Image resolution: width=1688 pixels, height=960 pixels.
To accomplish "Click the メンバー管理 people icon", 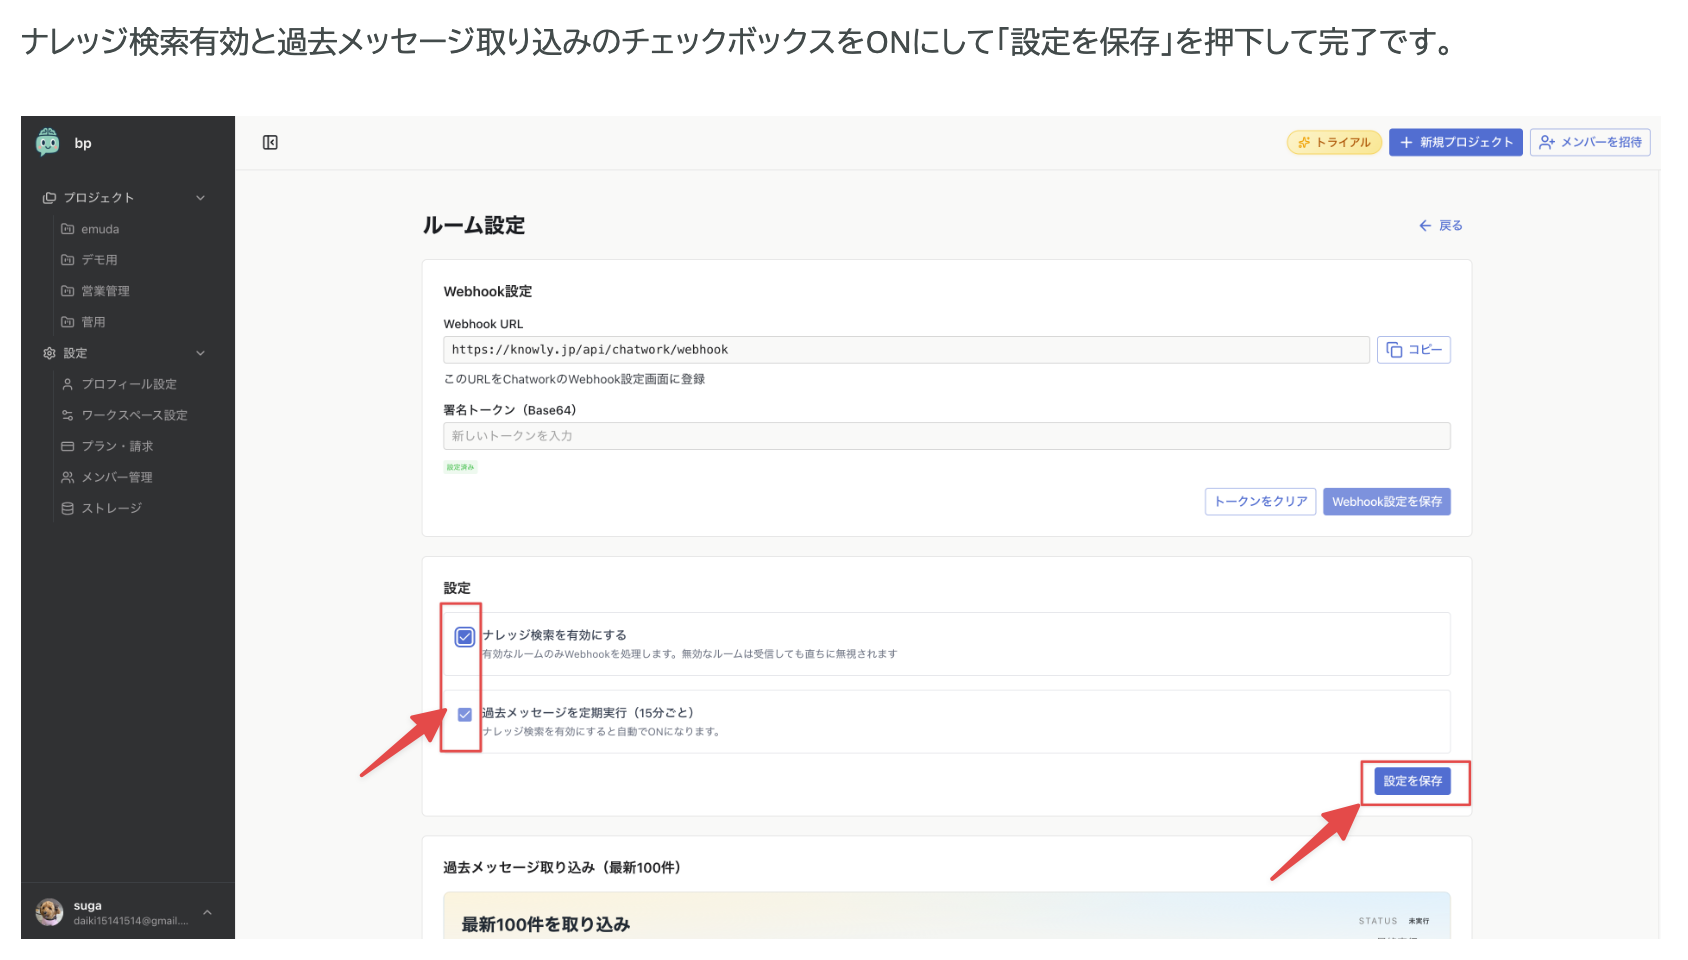I will pos(66,477).
